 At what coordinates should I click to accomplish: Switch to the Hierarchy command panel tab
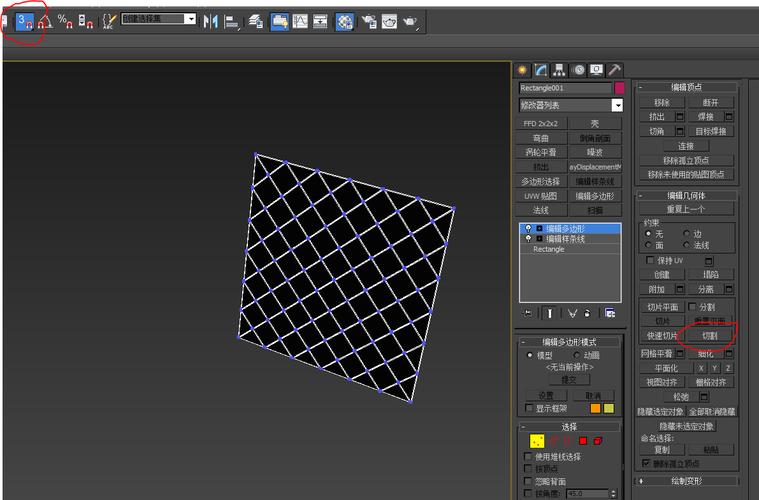click(x=560, y=70)
